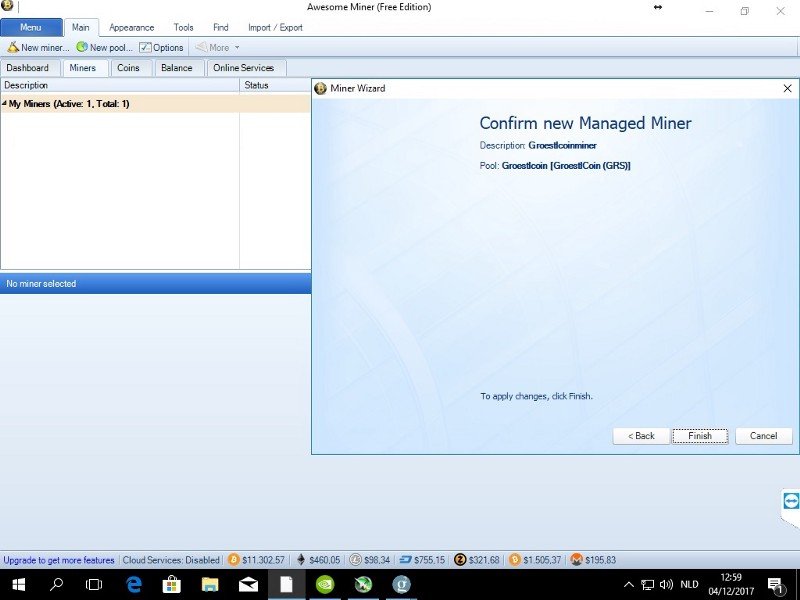Close the Miner Wizard dialog

coord(787,88)
